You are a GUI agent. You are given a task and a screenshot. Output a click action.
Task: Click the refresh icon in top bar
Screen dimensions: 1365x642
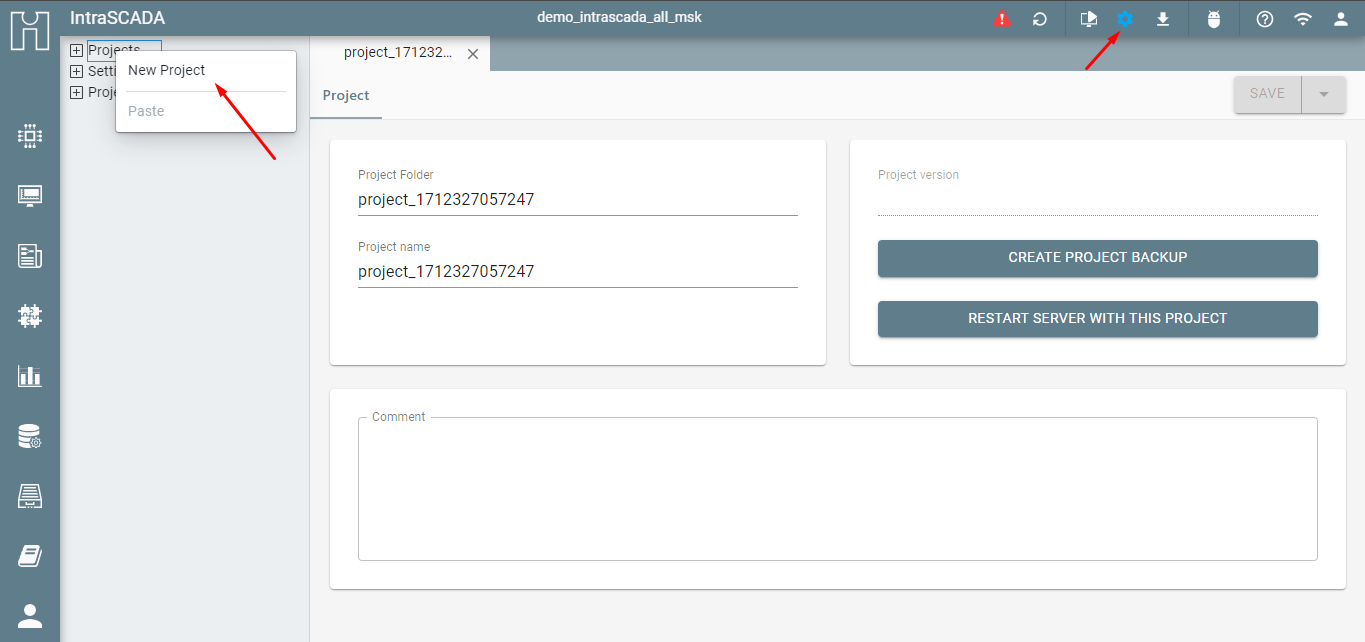pos(1040,19)
